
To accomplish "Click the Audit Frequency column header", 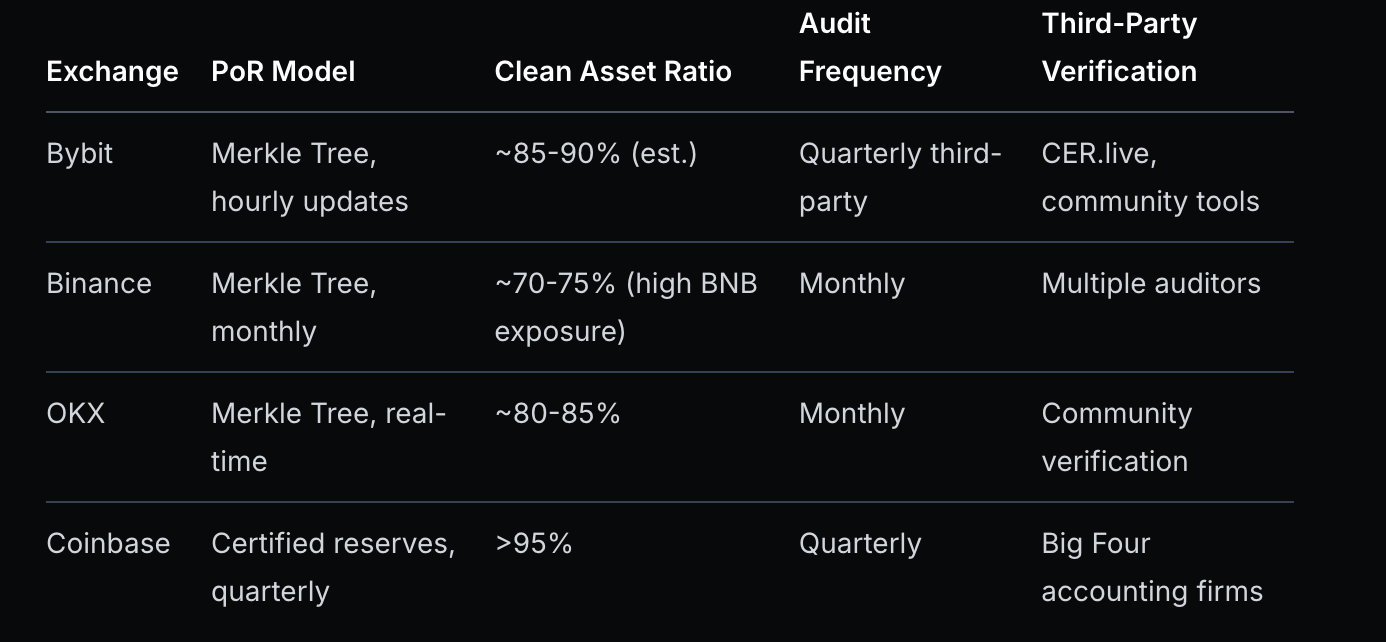I will click(870, 48).
